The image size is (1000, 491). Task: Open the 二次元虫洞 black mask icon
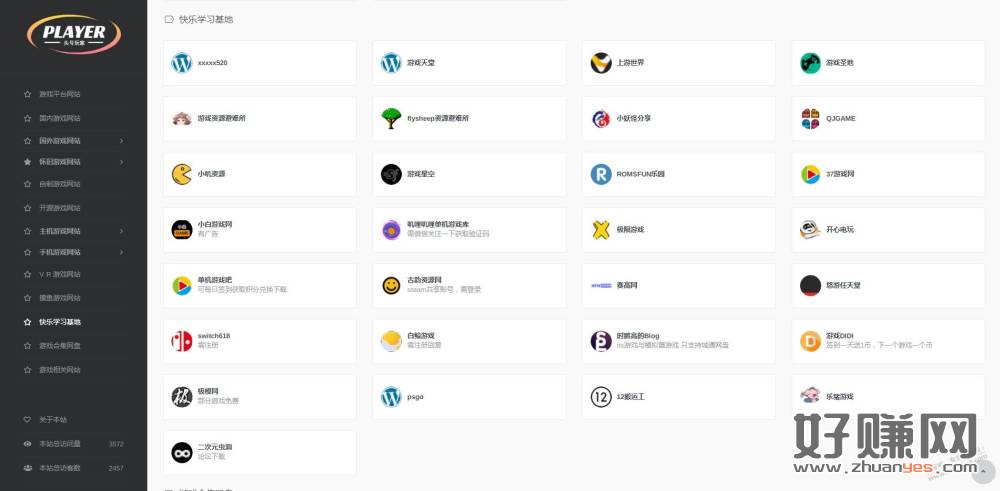[x=182, y=452]
